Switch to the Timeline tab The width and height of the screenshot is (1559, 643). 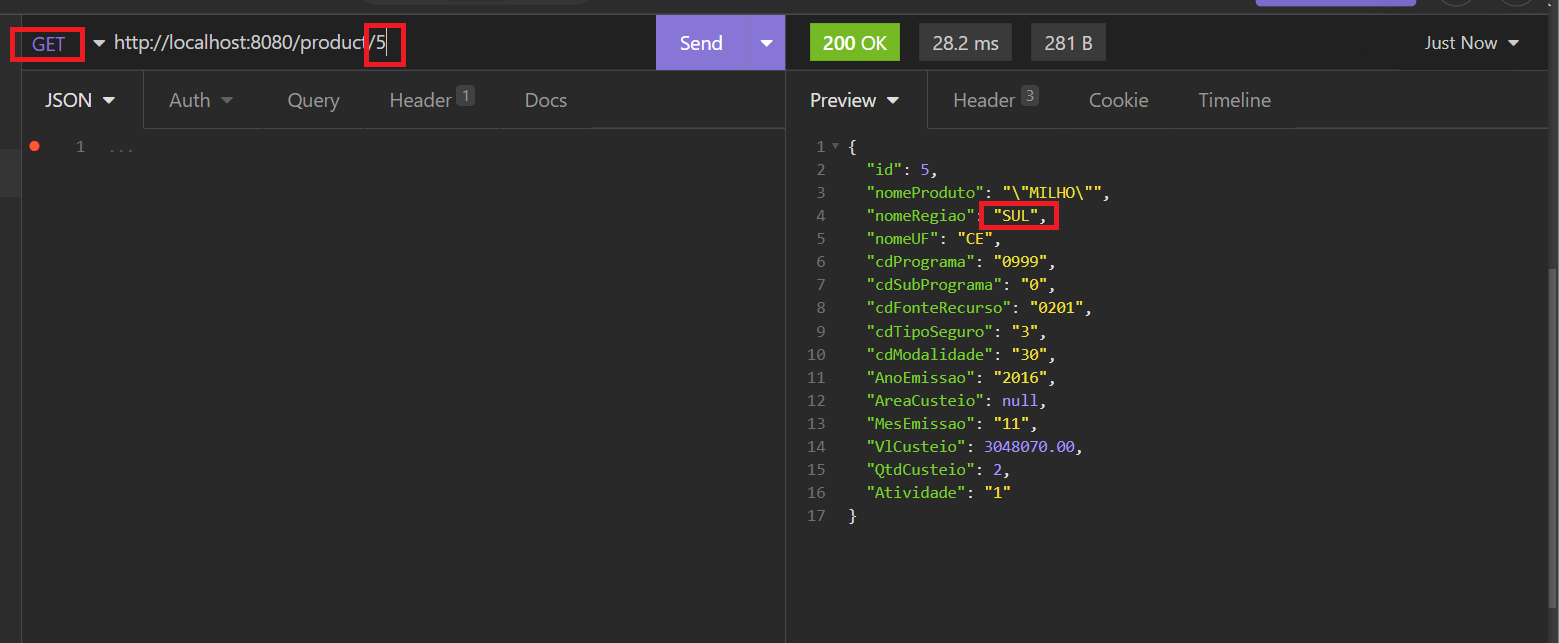[1234, 100]
